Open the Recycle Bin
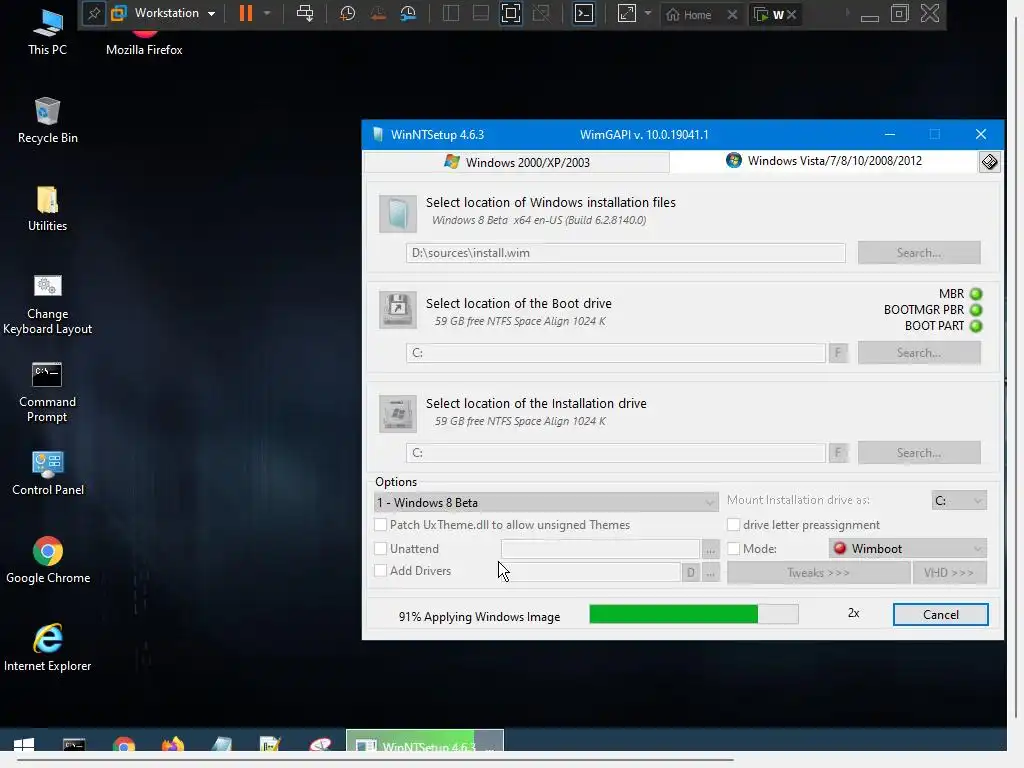This screenshot has height=768, width=1024. (x=47, y=120)
